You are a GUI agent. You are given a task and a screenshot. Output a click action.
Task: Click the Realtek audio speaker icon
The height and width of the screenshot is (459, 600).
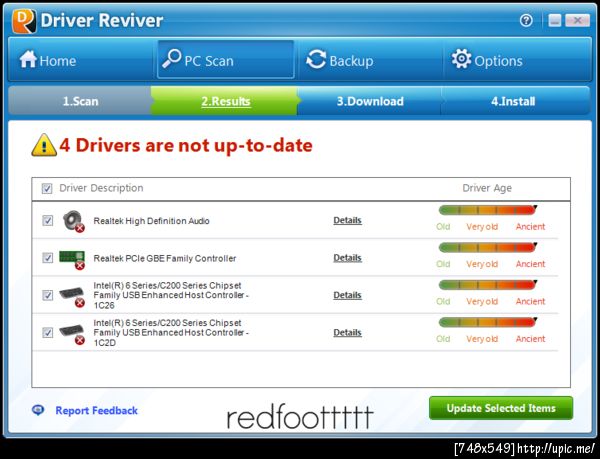(x=73, y=221)
